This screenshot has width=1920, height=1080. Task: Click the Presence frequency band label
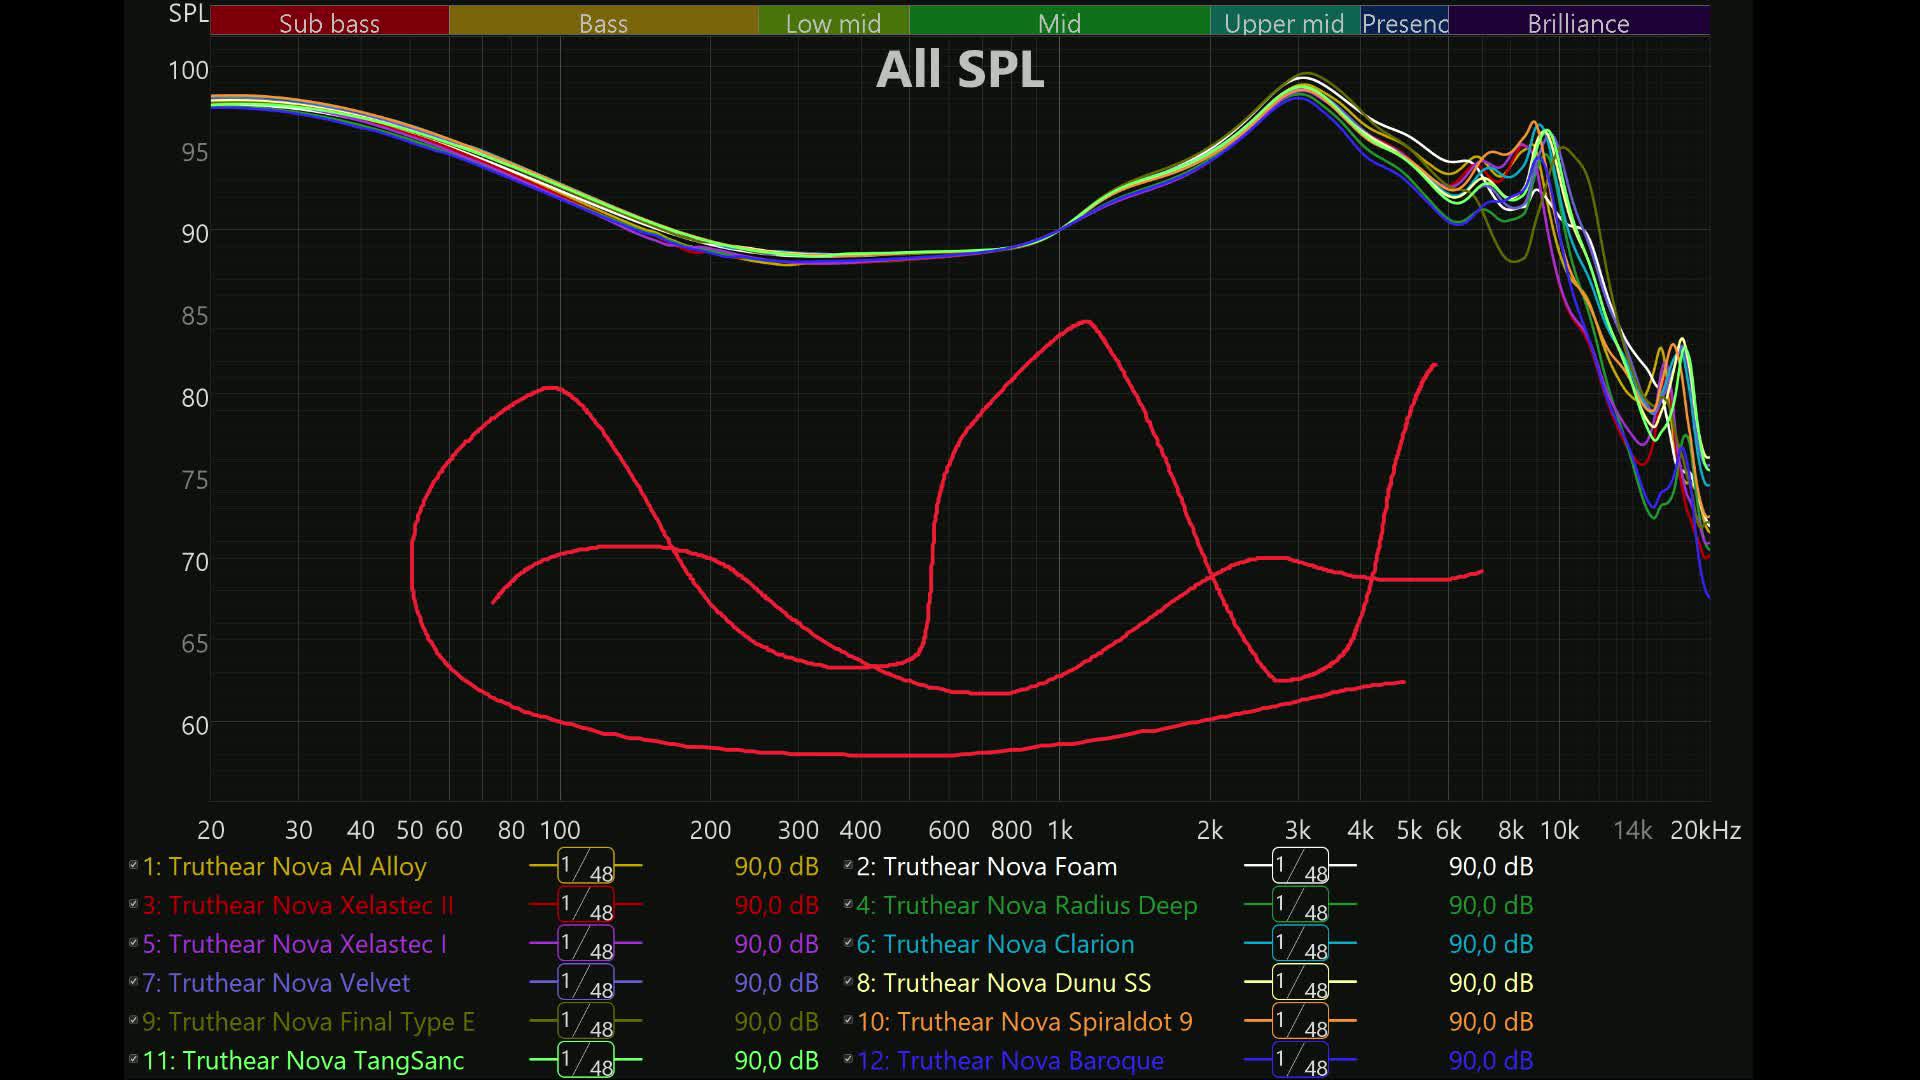1404,22
